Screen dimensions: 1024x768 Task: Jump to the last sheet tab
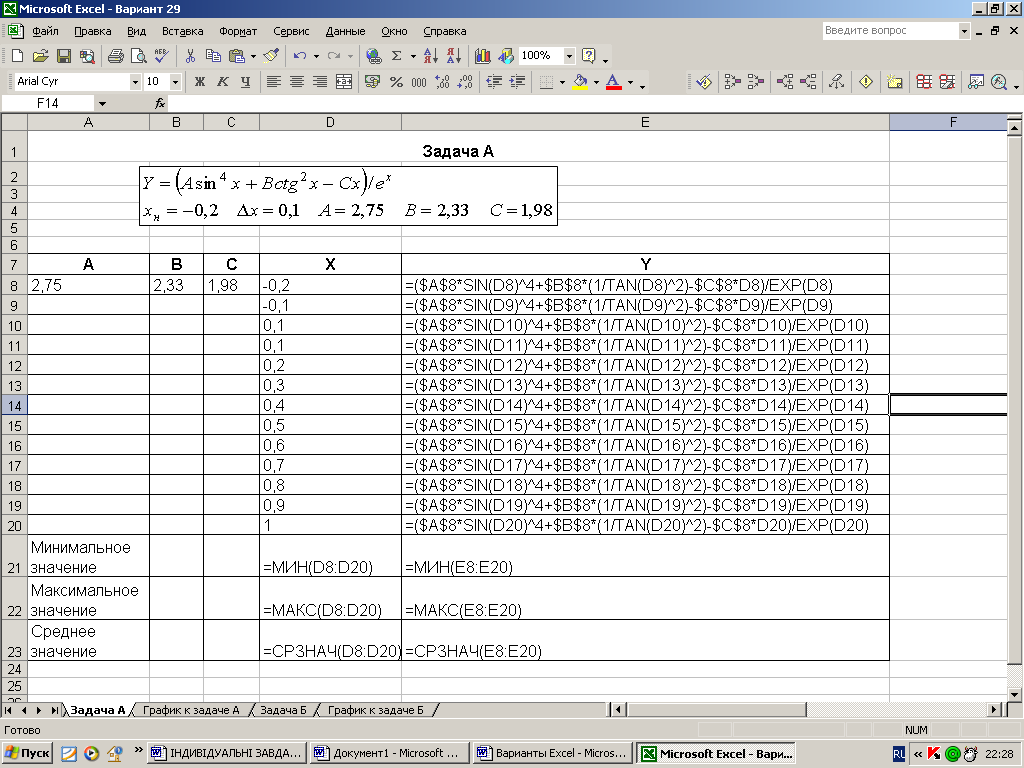56,710
